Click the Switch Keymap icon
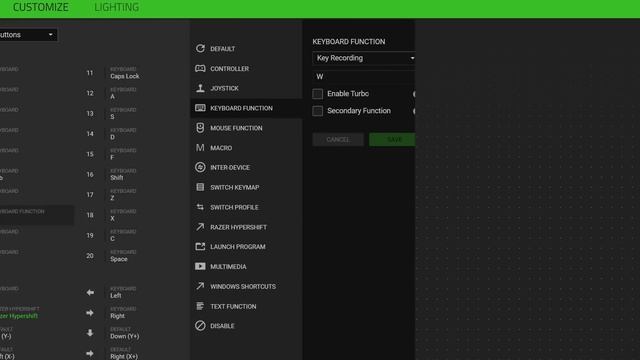 [200, 187]
